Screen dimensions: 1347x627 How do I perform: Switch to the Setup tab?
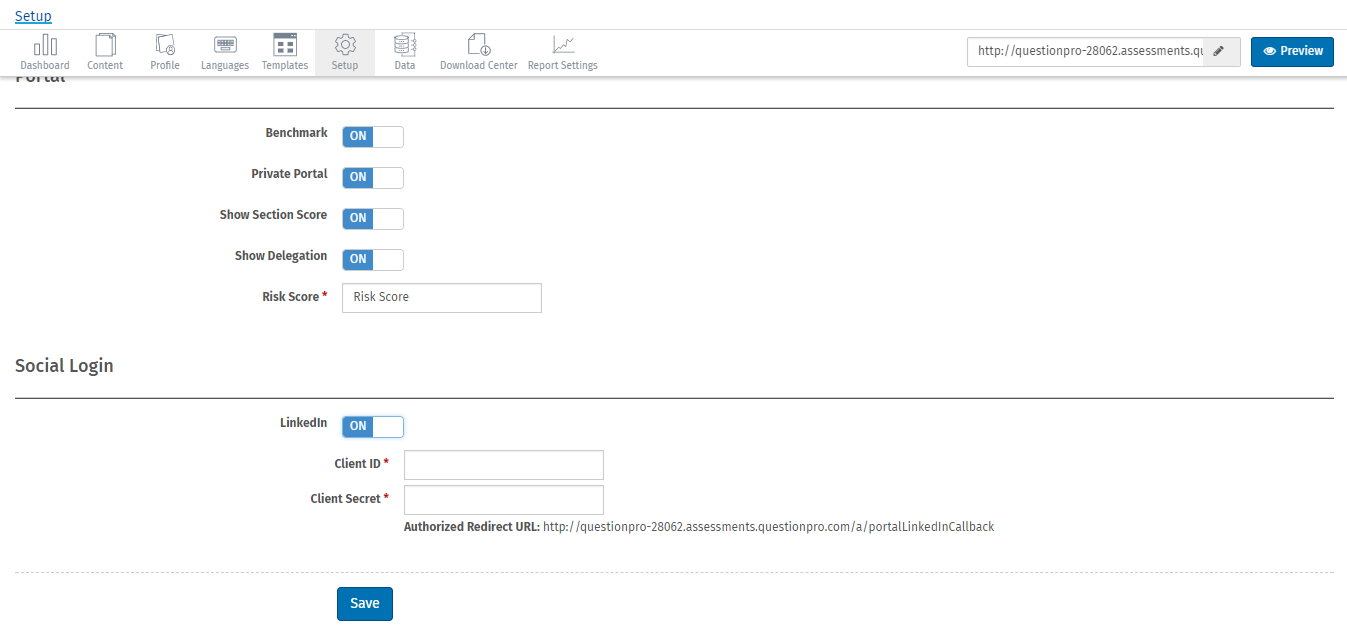tap(344, 52)
